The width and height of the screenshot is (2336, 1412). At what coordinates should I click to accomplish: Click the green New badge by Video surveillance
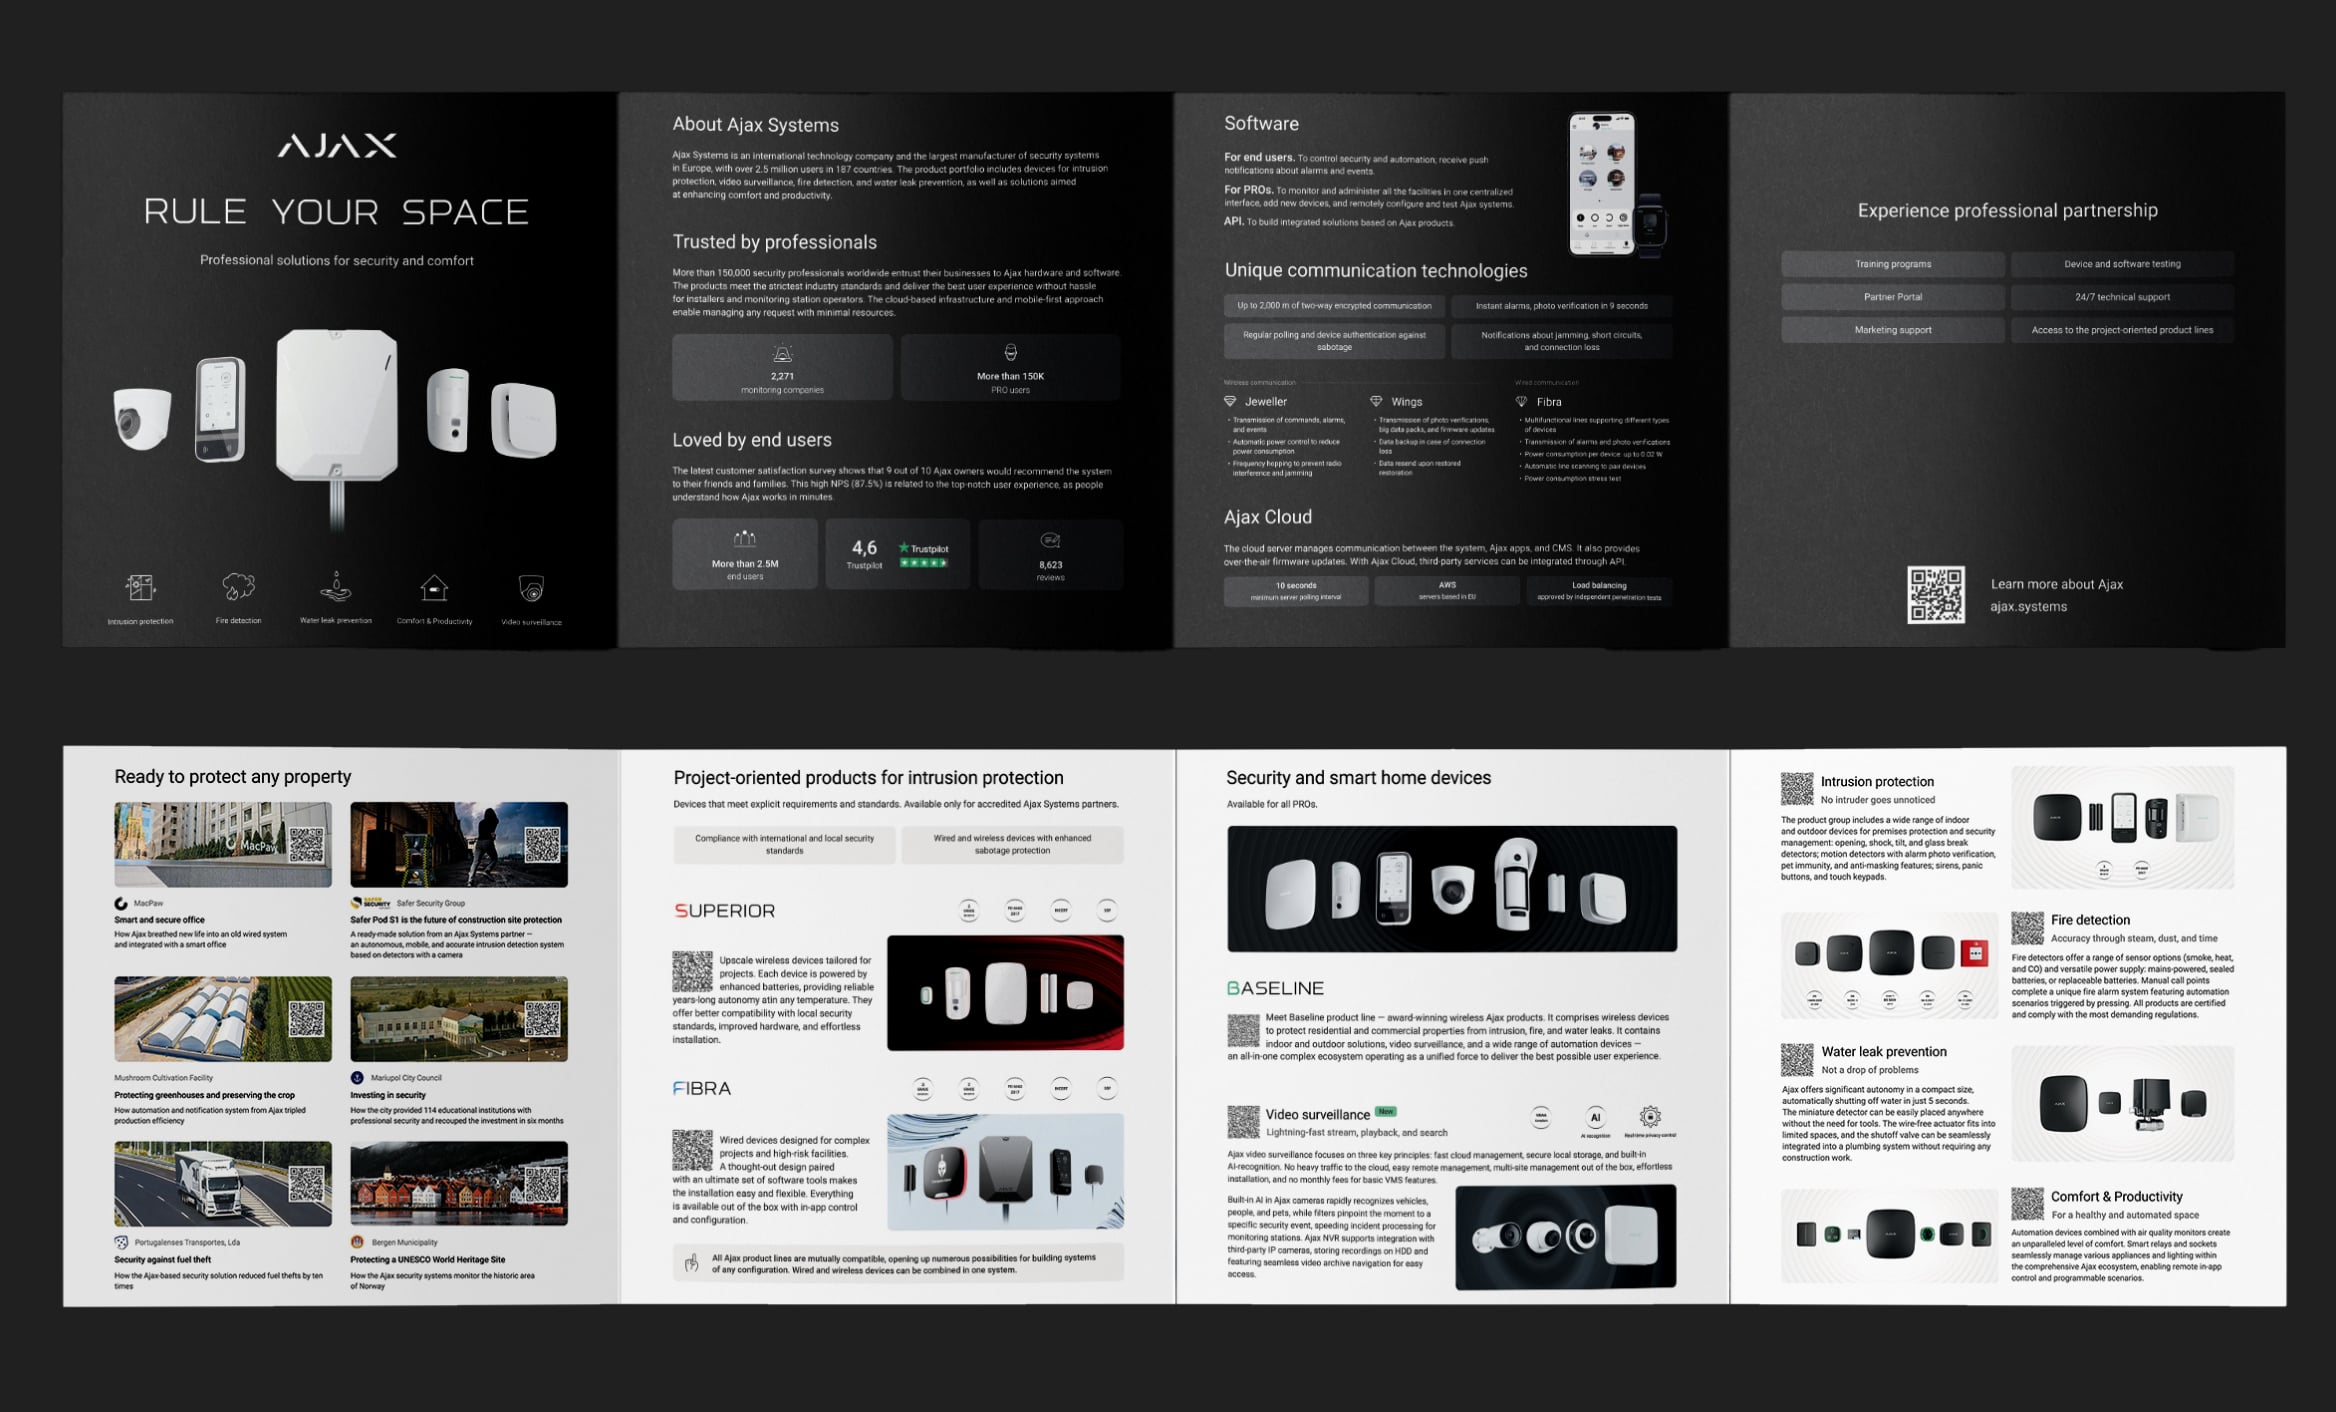(x=1385, y=1111)
